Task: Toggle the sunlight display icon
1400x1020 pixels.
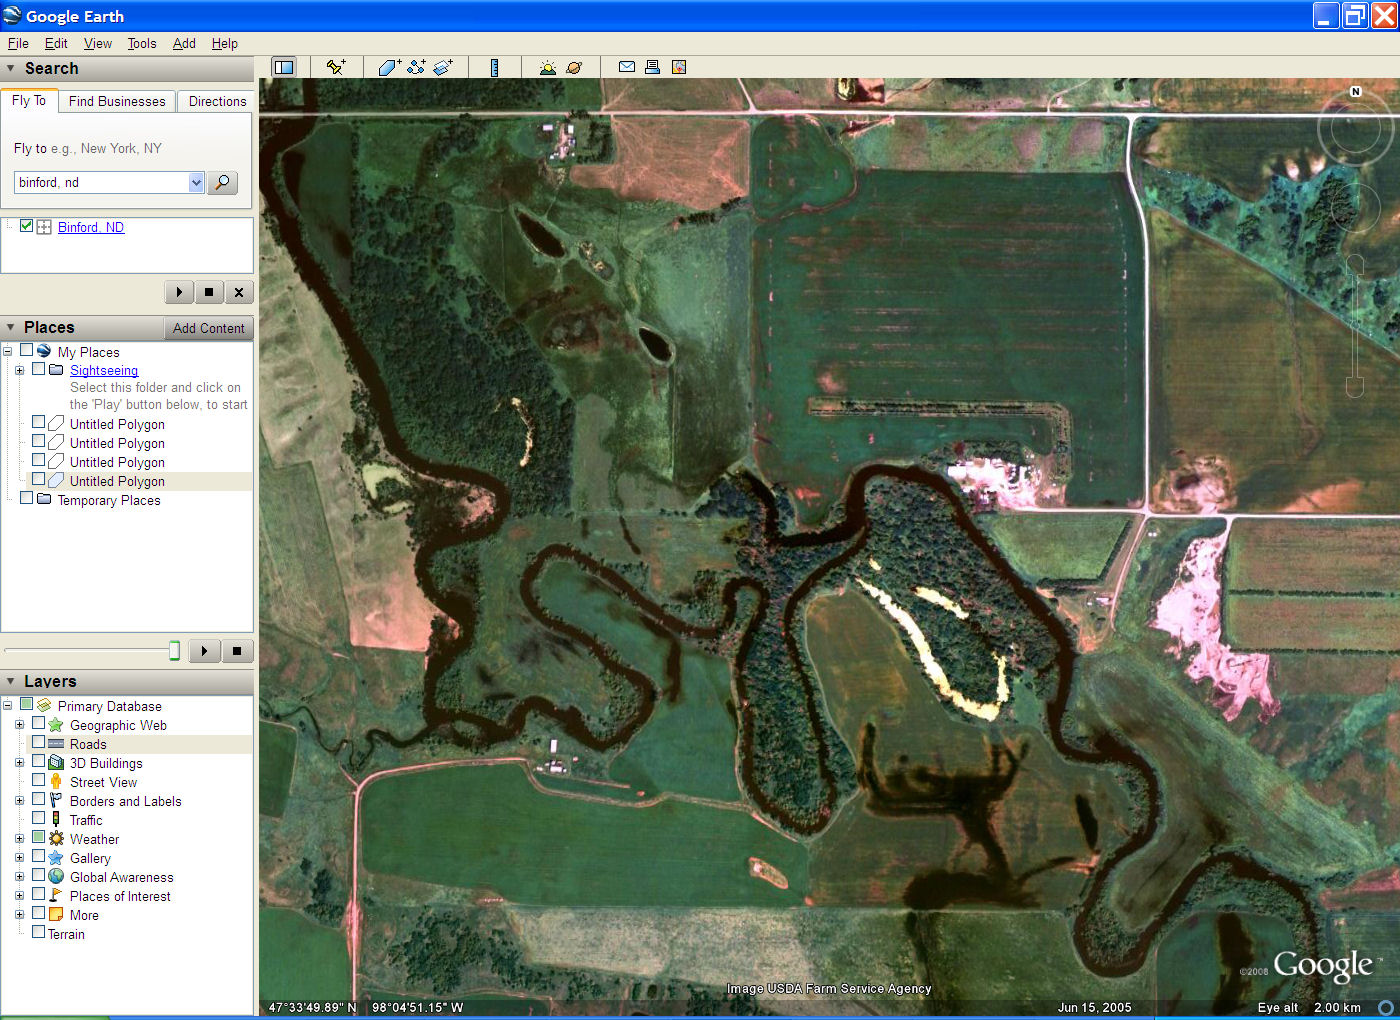Action: [547, 67]
